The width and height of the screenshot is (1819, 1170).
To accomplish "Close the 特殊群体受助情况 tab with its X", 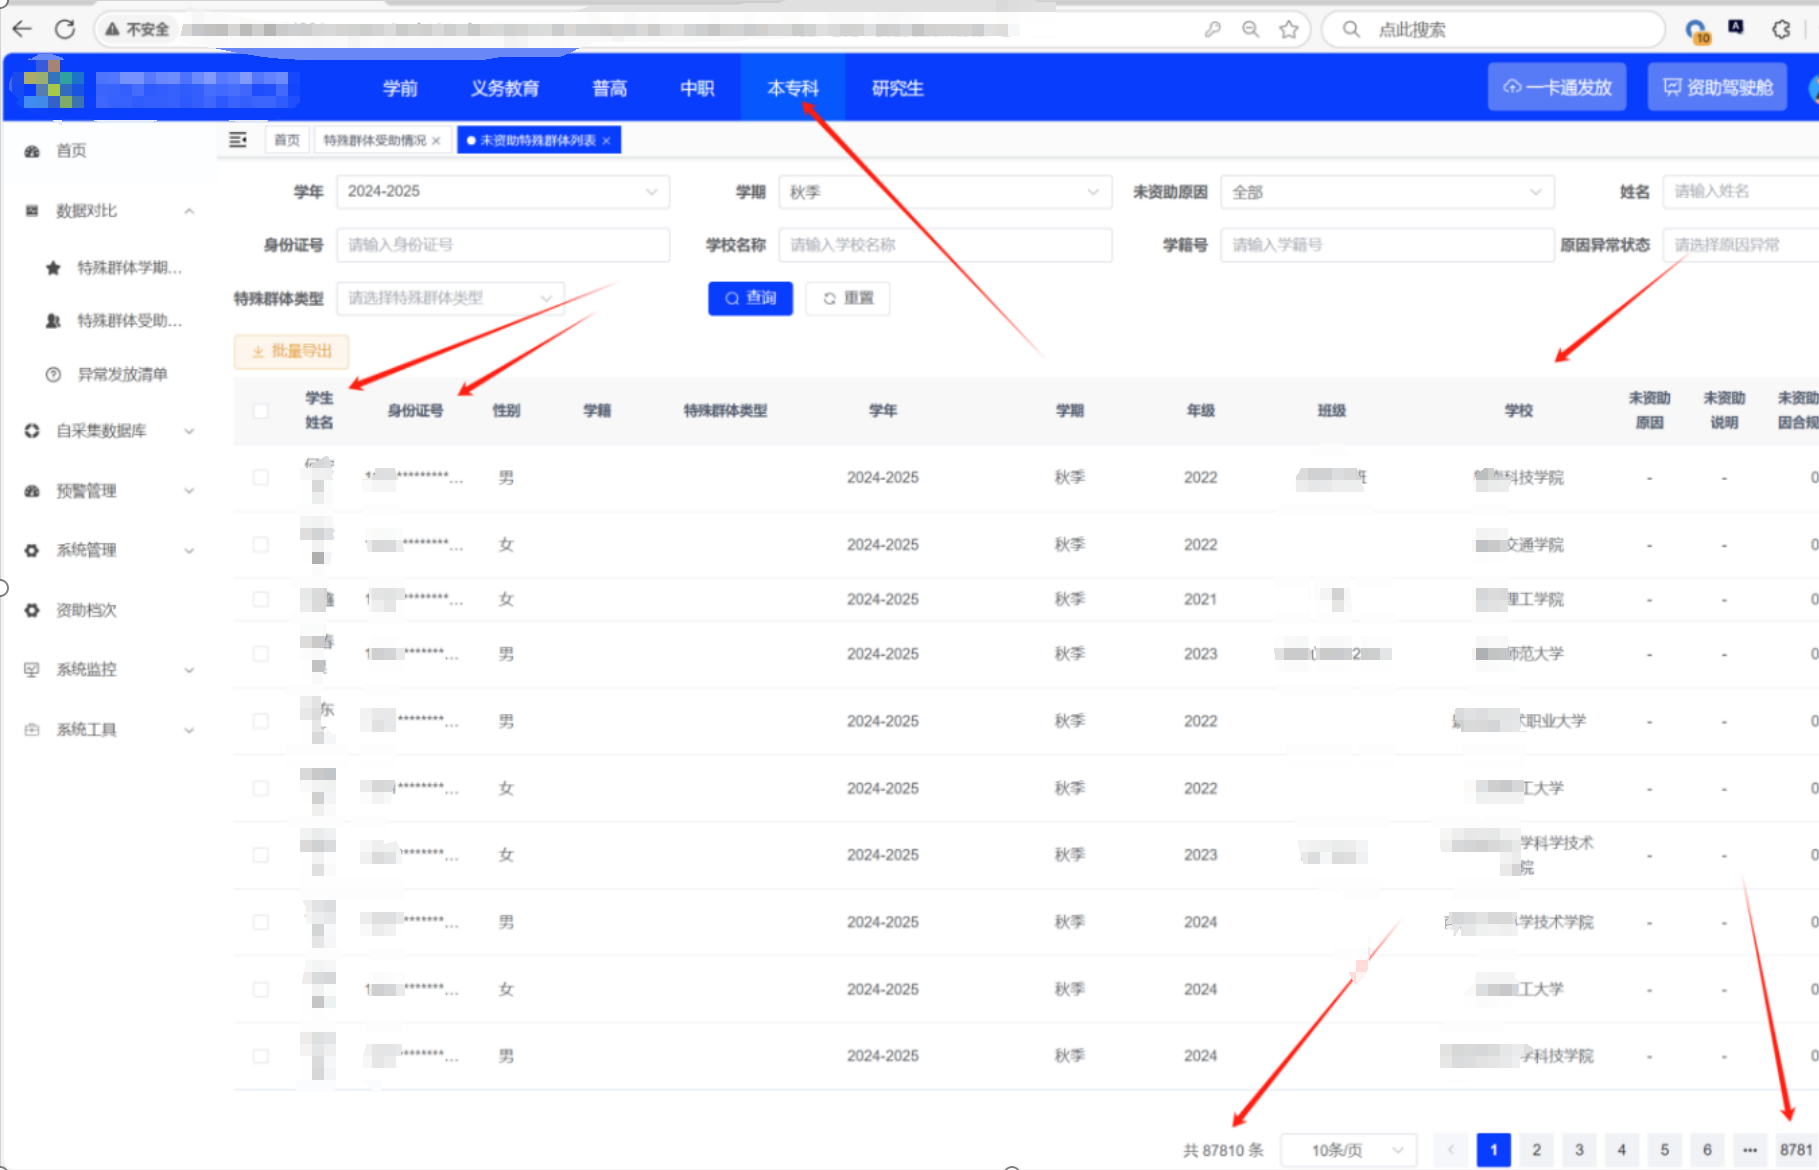I will click(436, 141).
